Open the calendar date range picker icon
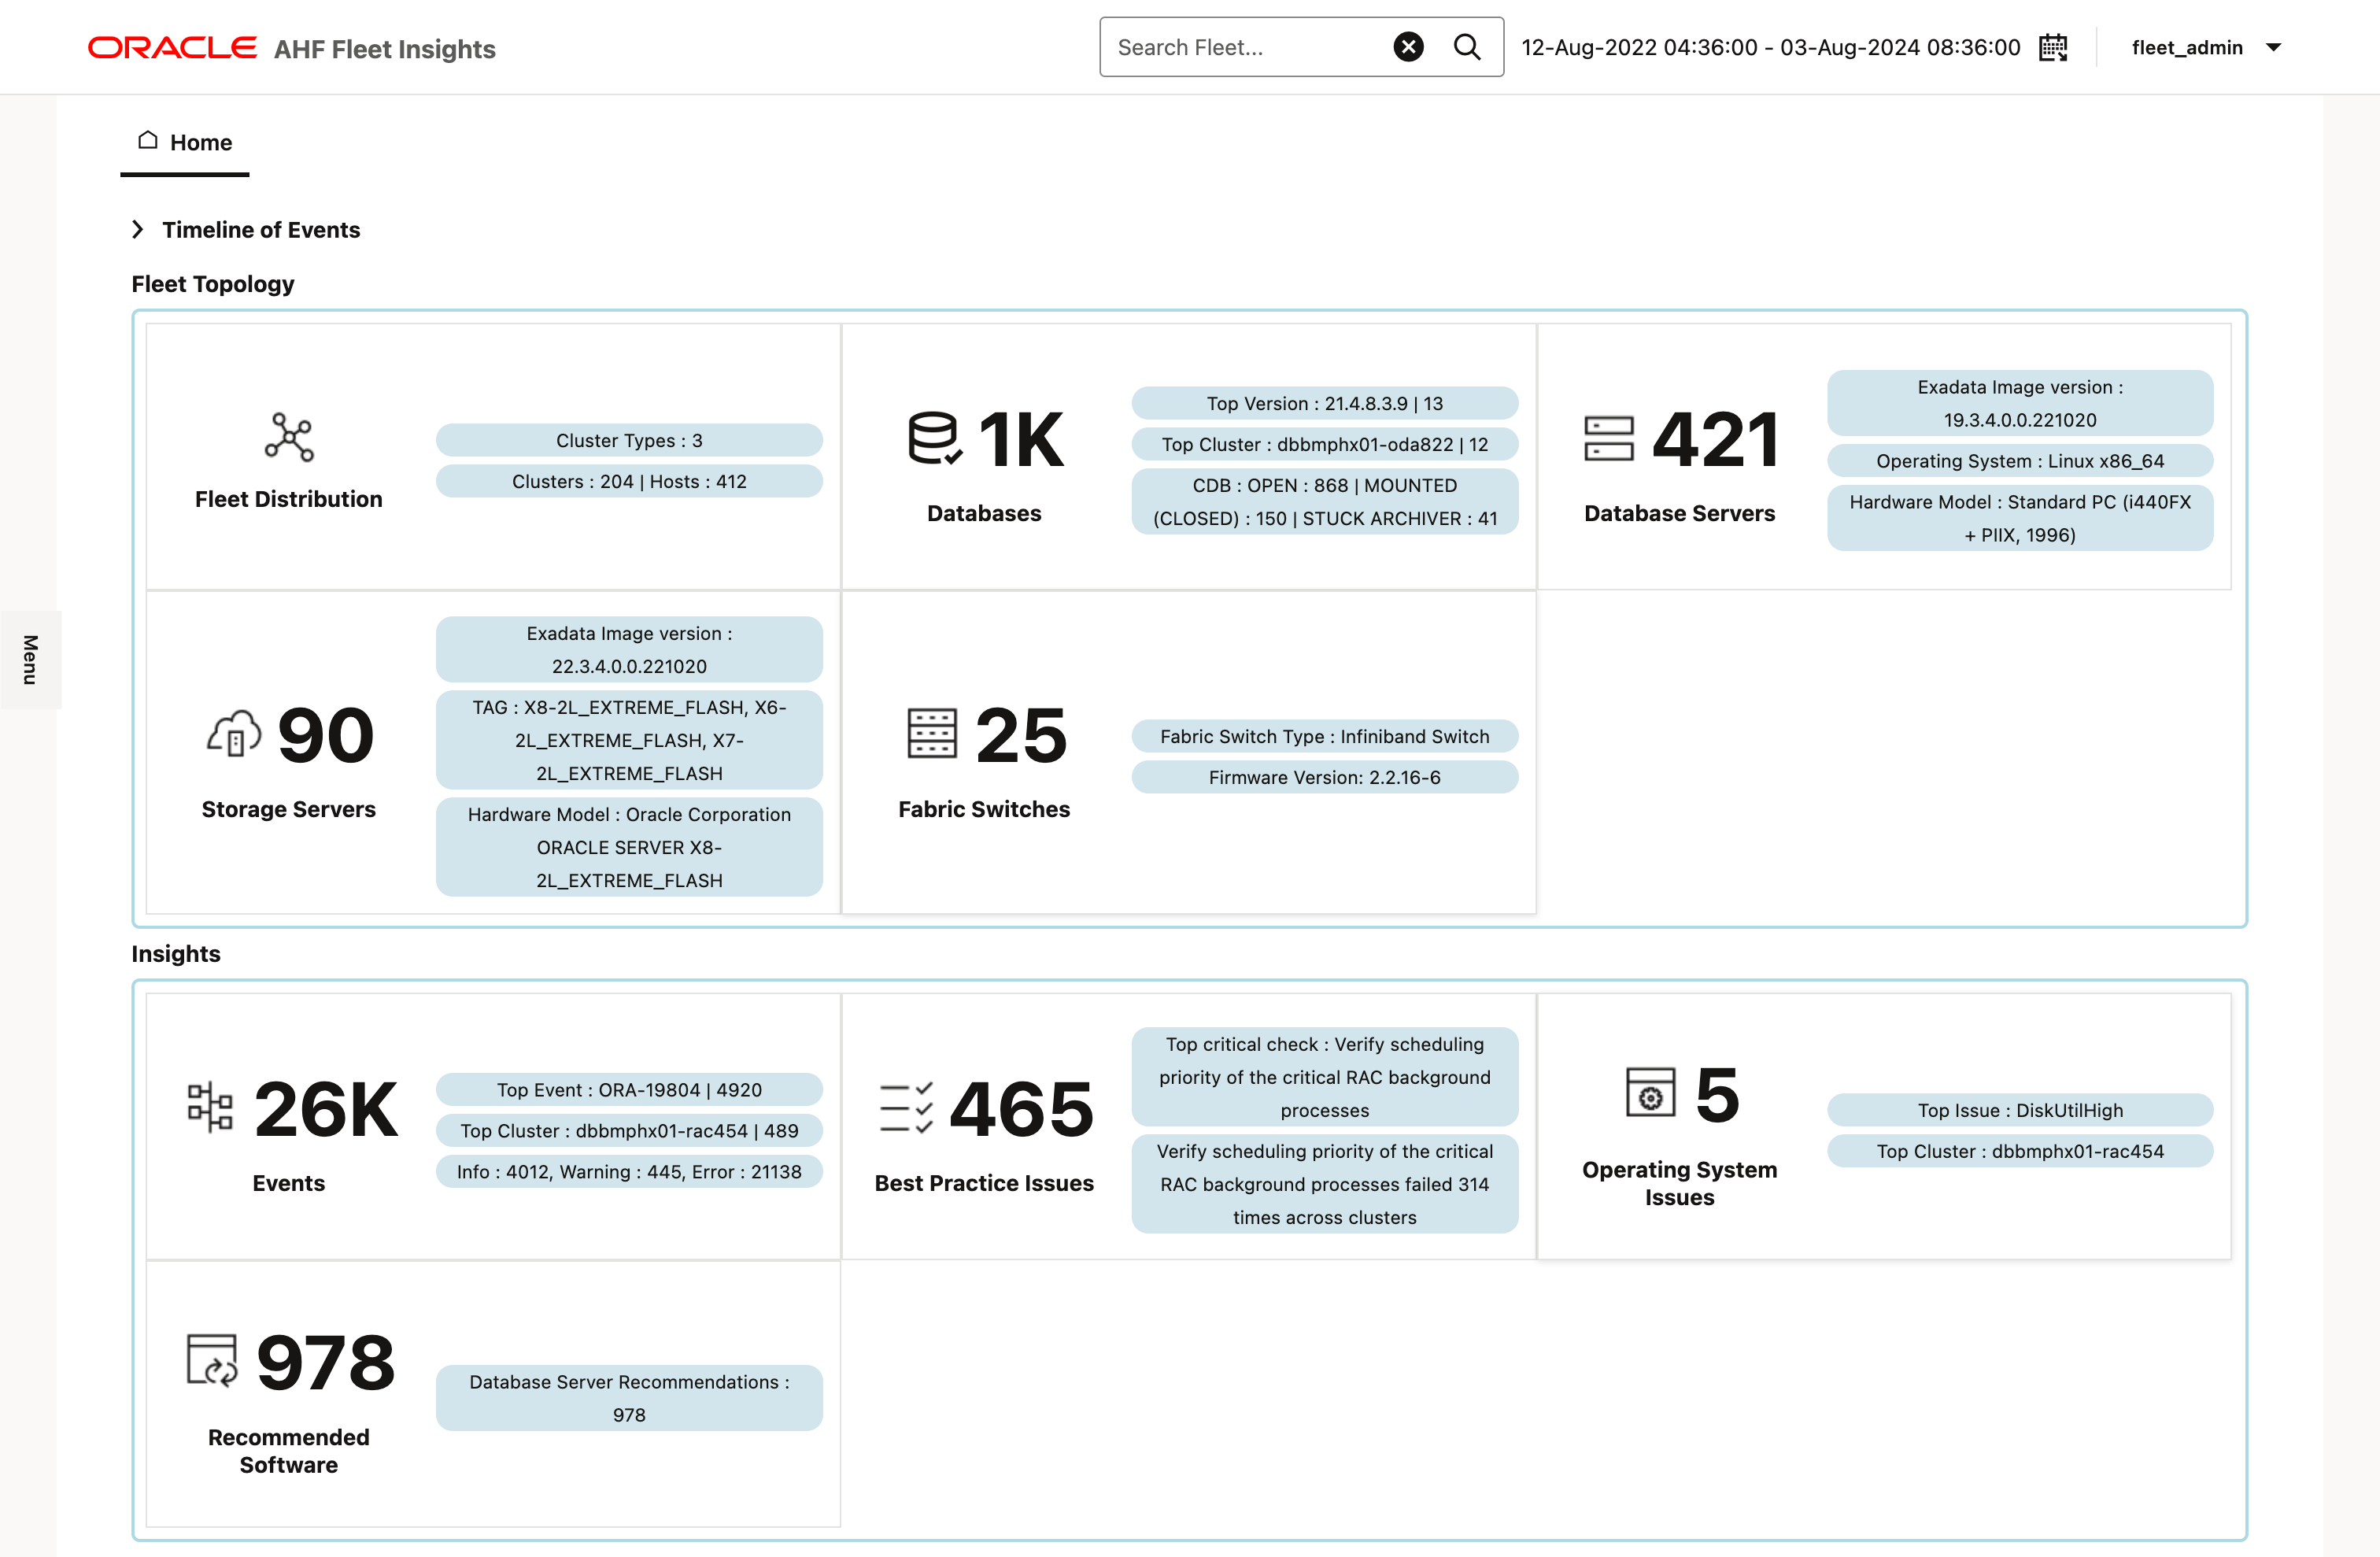 pos(2053,47)
